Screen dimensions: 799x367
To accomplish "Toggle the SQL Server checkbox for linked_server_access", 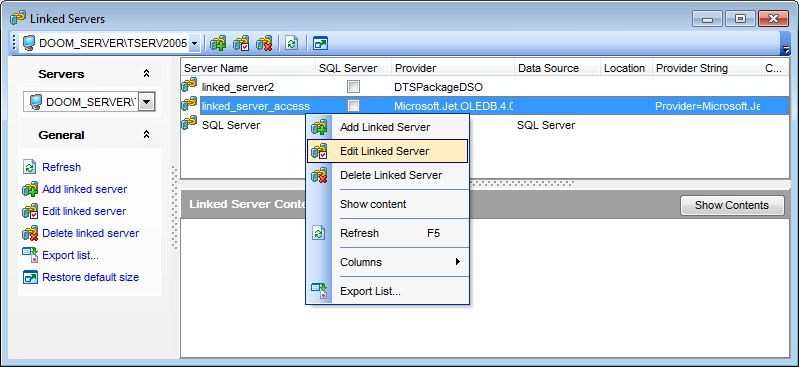I will (353, 106).
